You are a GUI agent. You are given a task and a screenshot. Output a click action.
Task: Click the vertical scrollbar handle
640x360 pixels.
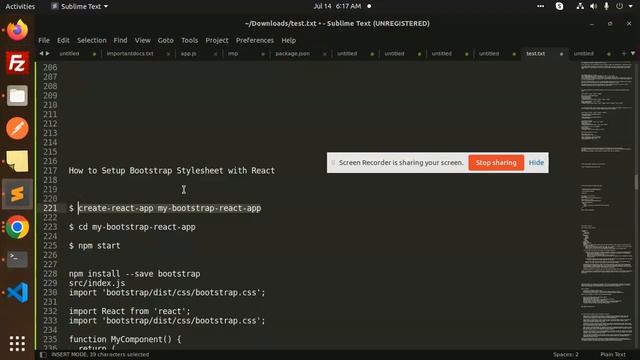pyautogui.click(x=636, y=182)
